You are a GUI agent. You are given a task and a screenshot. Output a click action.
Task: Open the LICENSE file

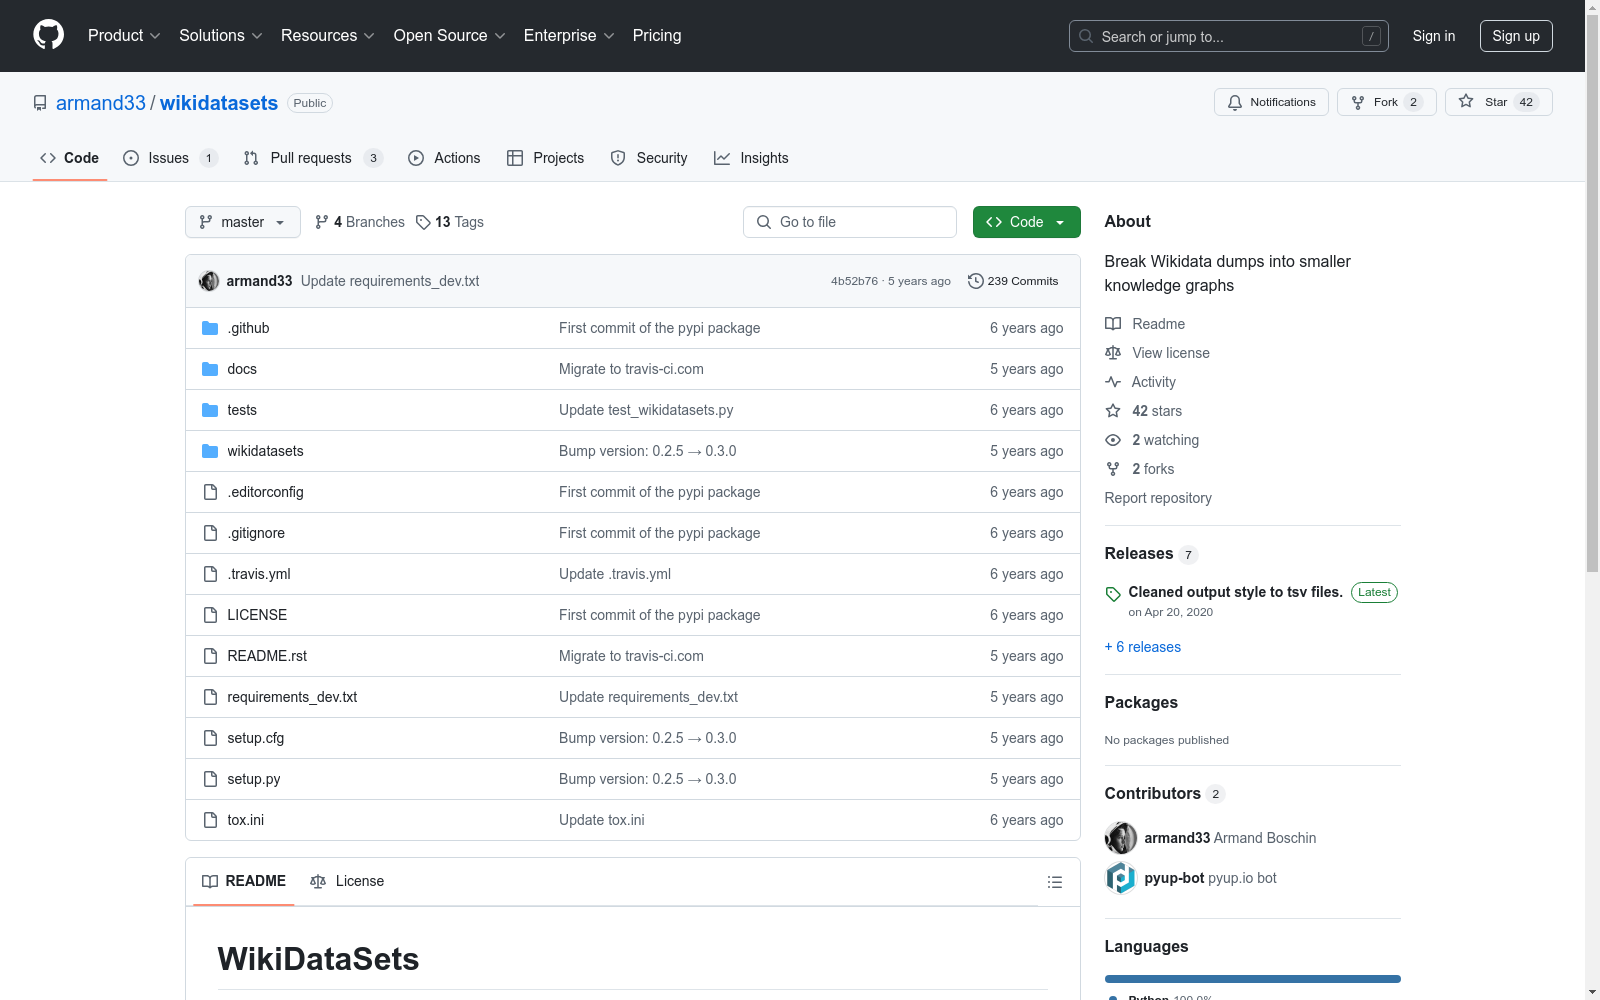click(x=257, y=615)
